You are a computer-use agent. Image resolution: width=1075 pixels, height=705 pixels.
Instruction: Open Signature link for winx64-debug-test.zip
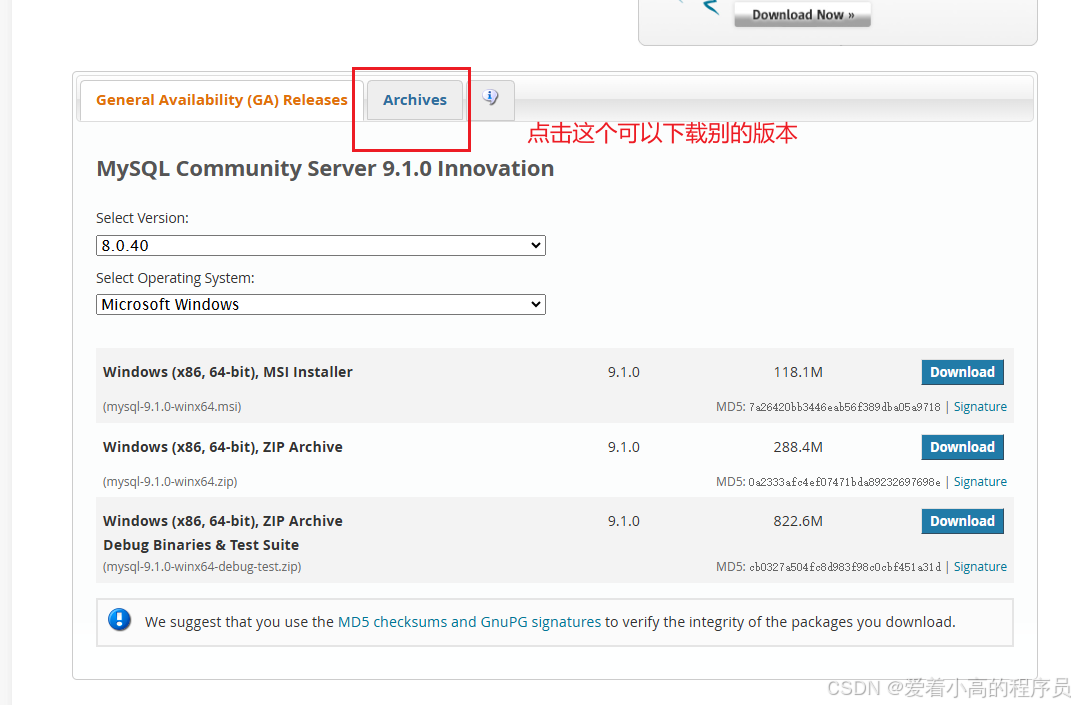tap(980, 566)
